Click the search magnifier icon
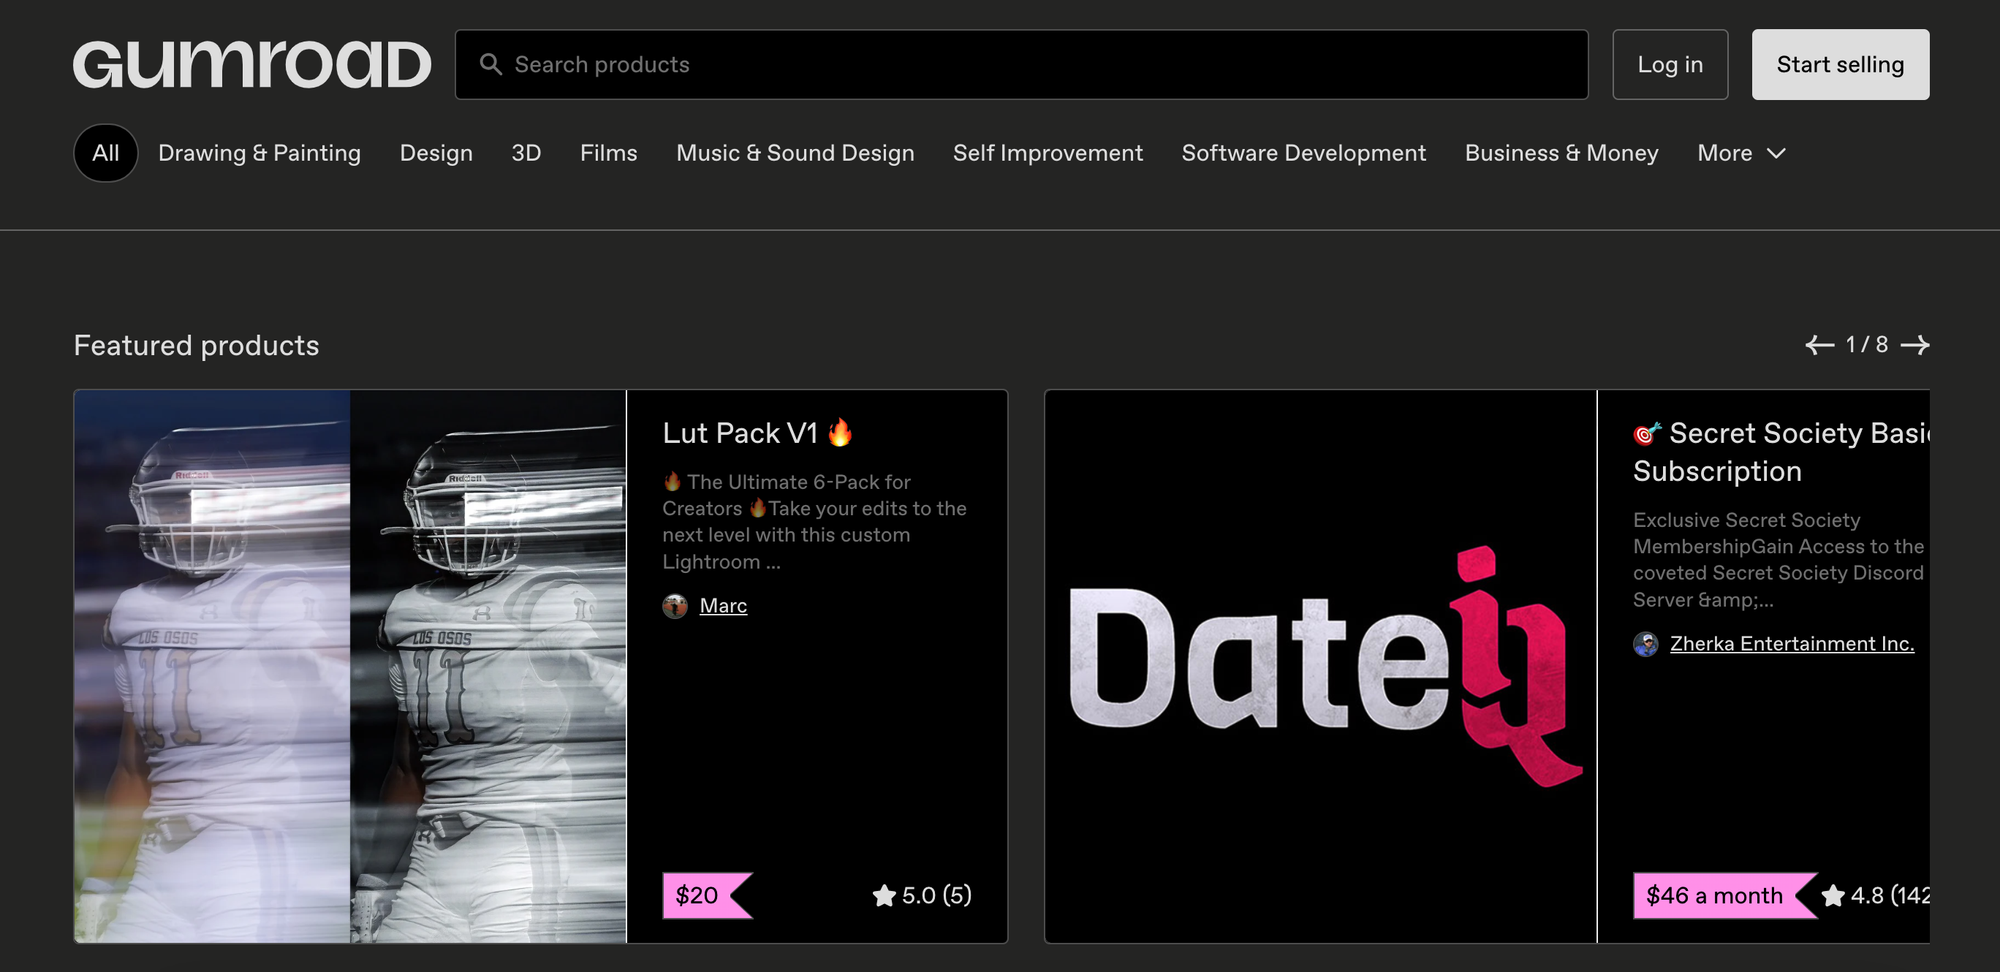The height and width of the screenshot is (972, 2000). click(490, 64)
